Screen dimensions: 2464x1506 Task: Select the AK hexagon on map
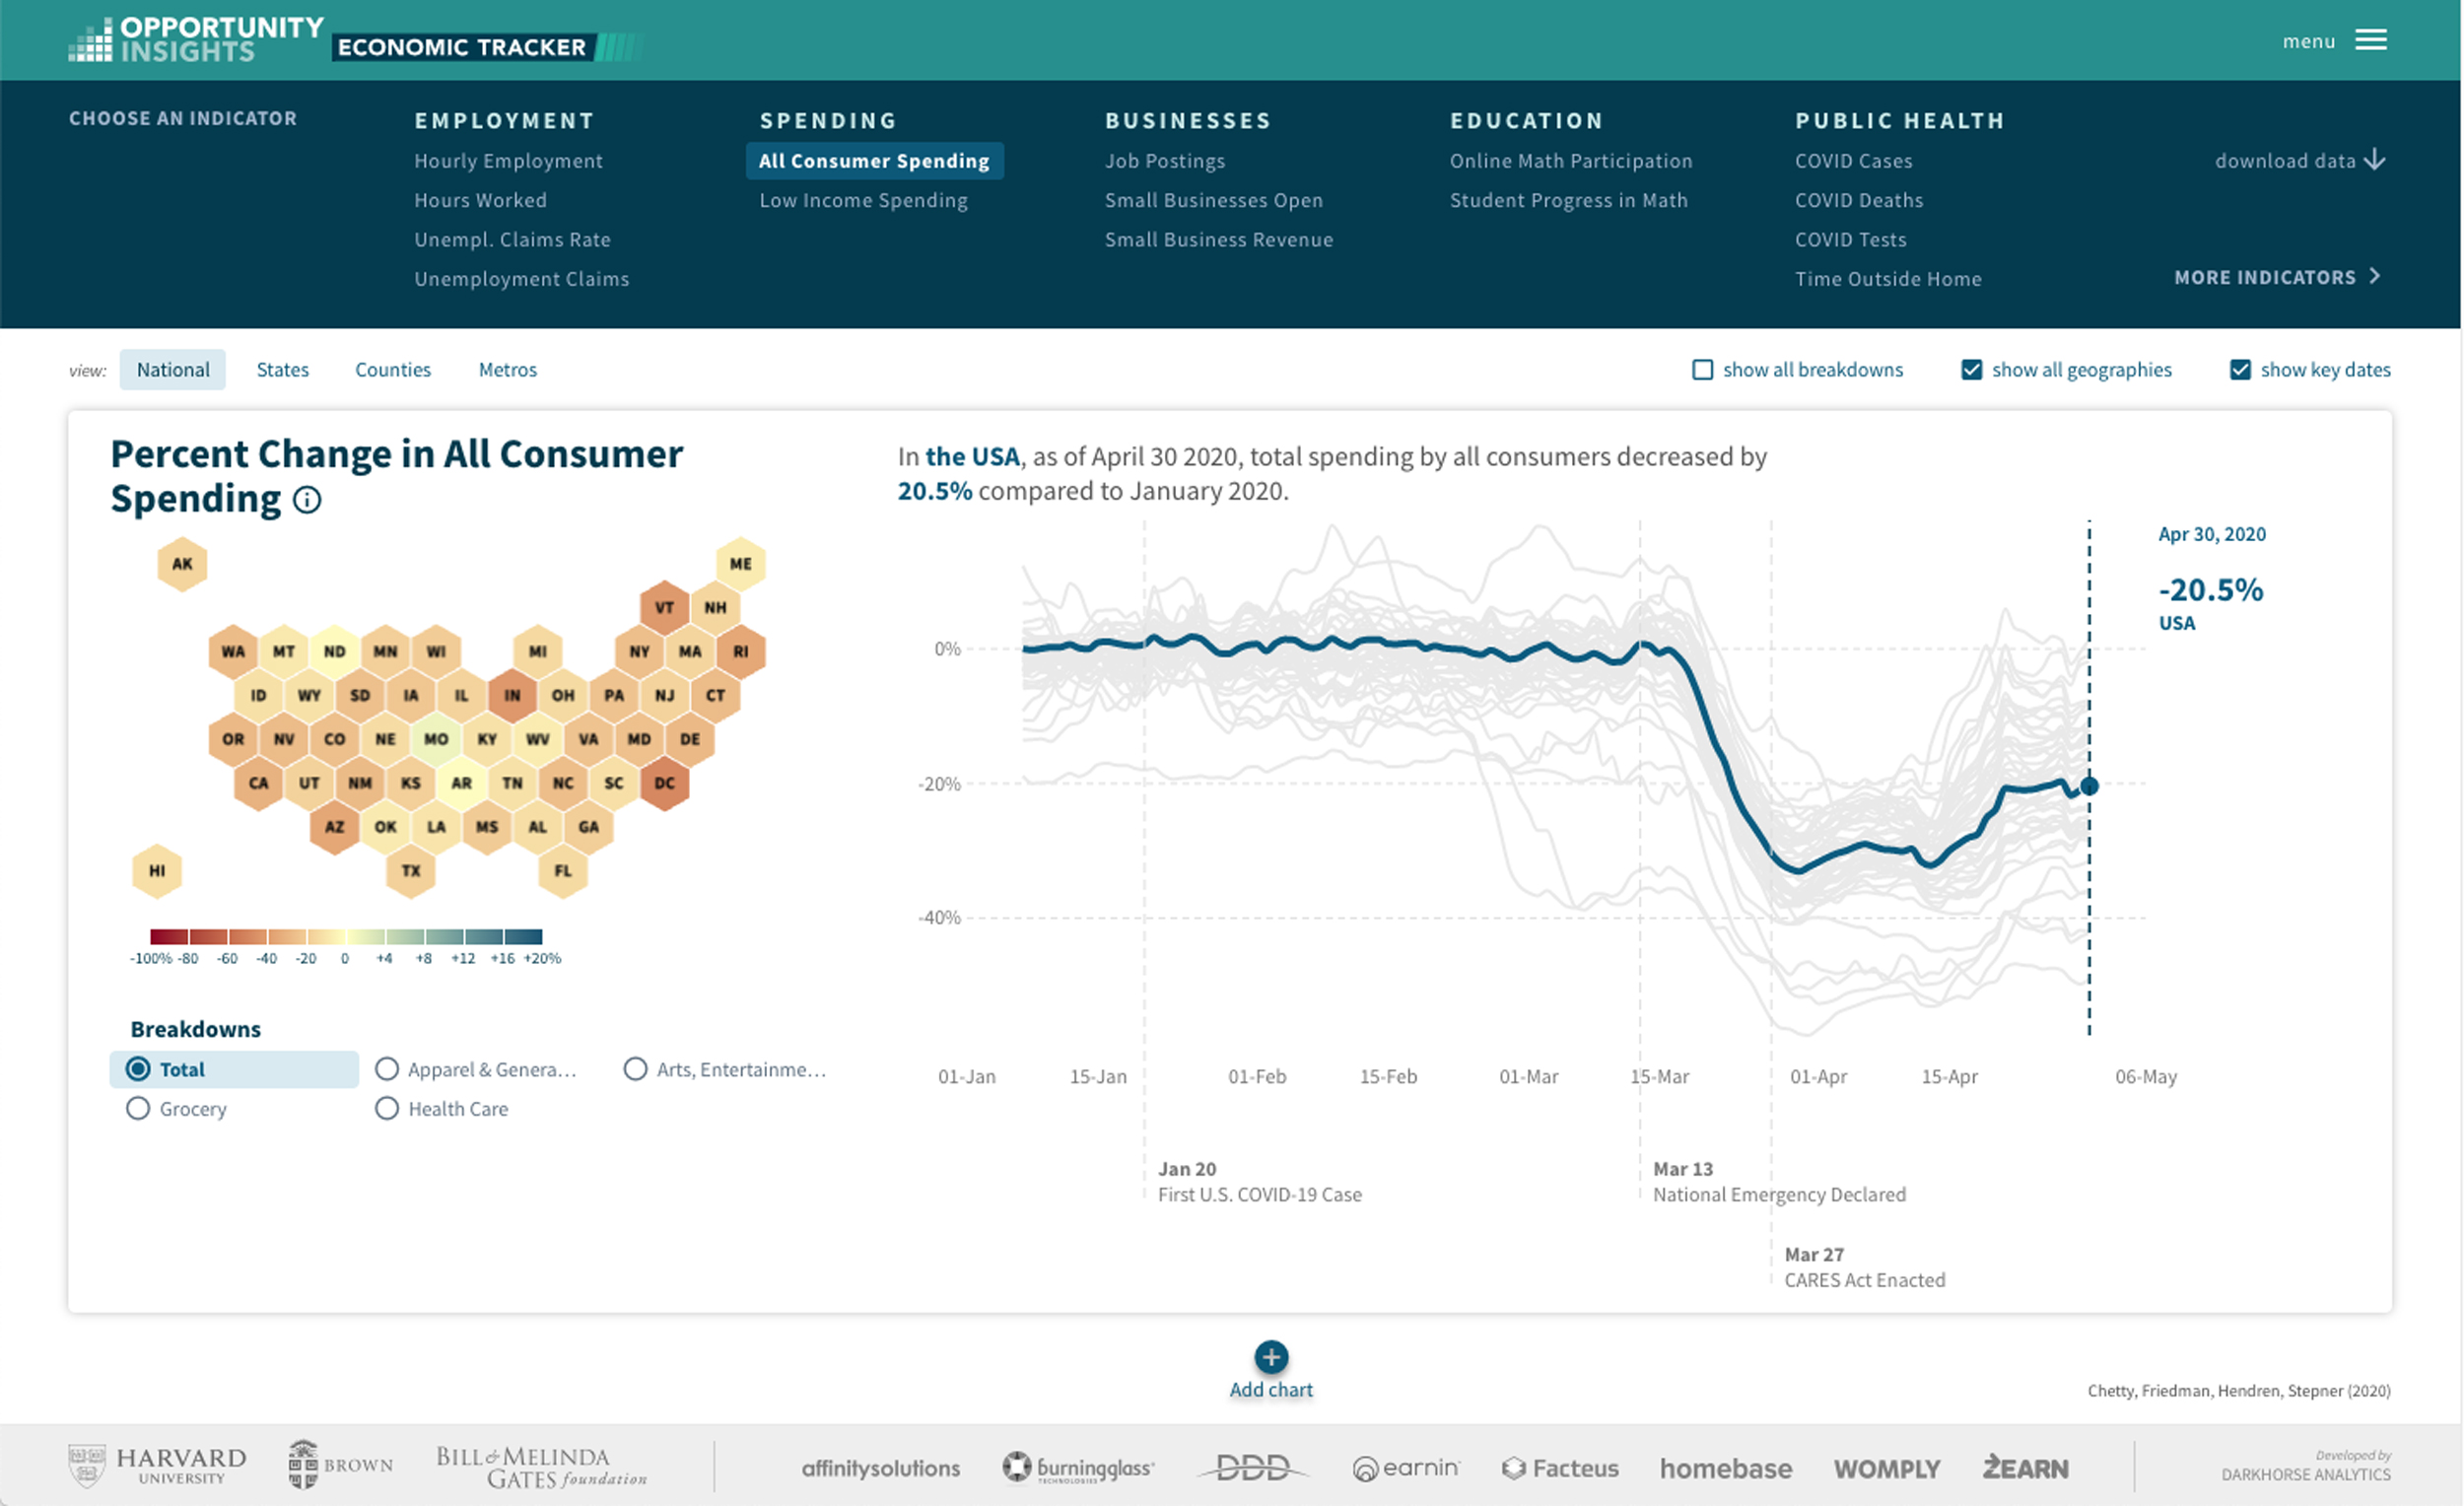tap(182, 564)
